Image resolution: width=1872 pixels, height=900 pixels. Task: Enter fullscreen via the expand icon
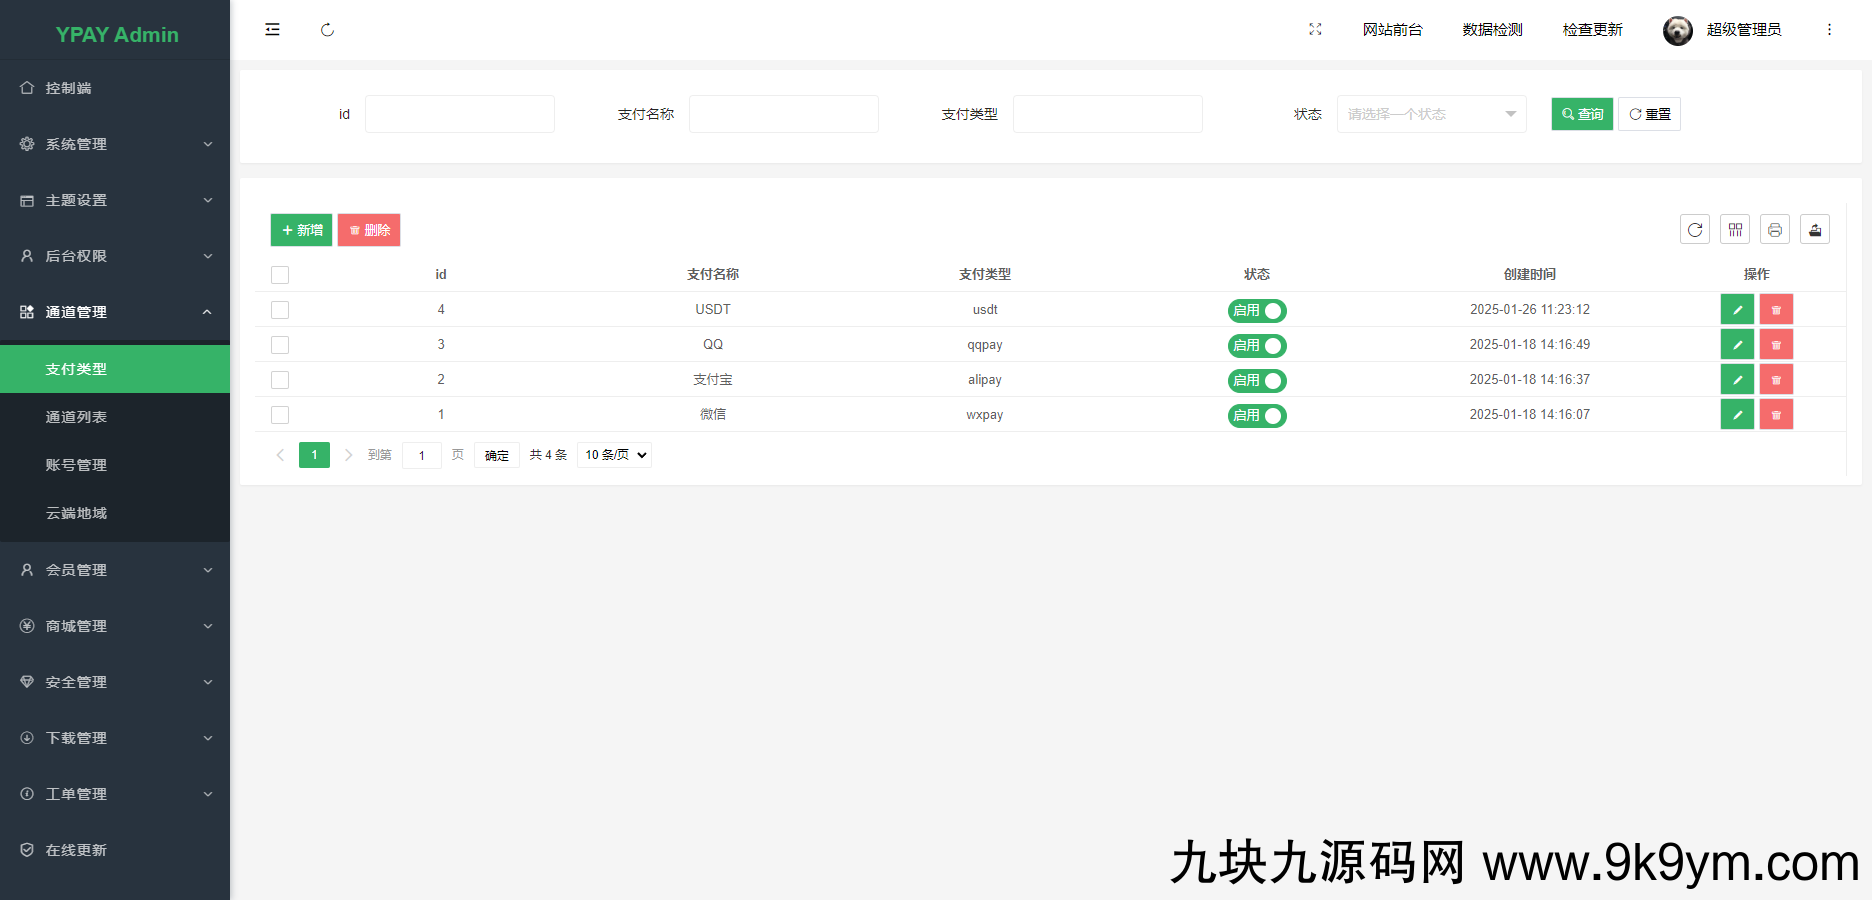point(1315,29)
